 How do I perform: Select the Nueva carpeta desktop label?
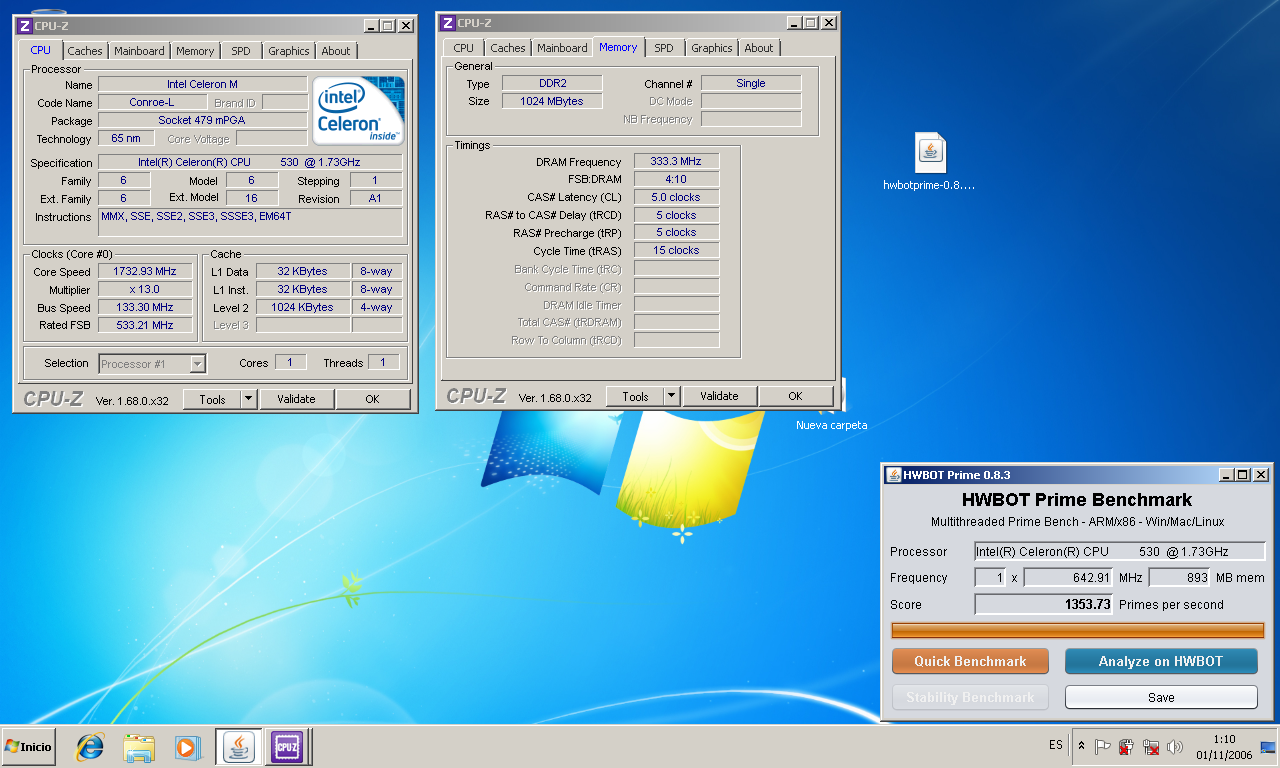pyautogui.click(x=831, y=425)
